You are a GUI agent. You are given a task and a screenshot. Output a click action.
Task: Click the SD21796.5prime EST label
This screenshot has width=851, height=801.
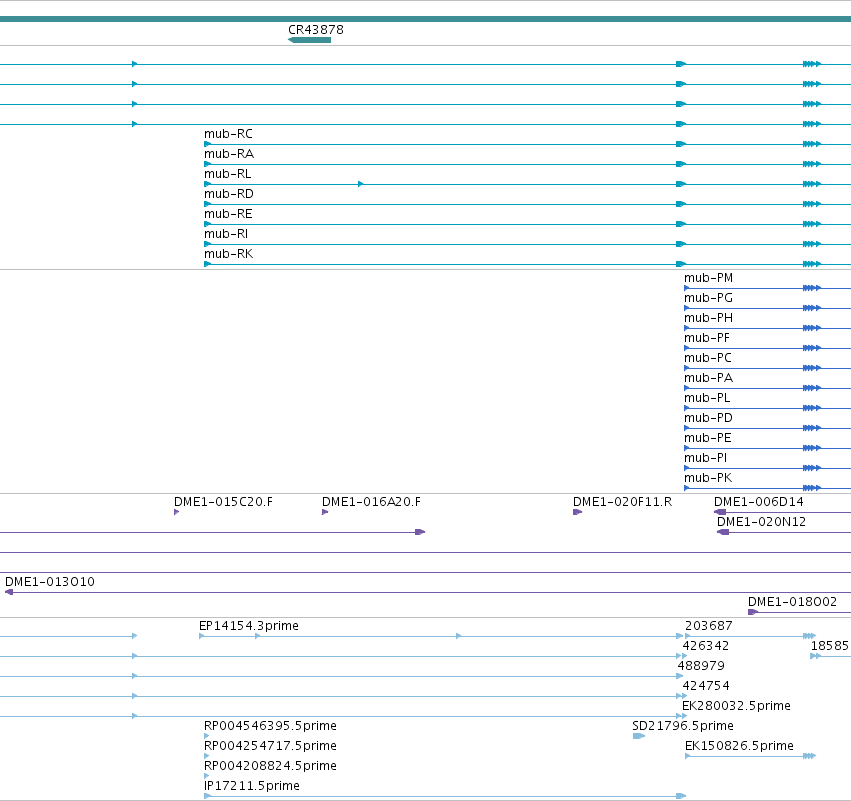click(683, 727)
